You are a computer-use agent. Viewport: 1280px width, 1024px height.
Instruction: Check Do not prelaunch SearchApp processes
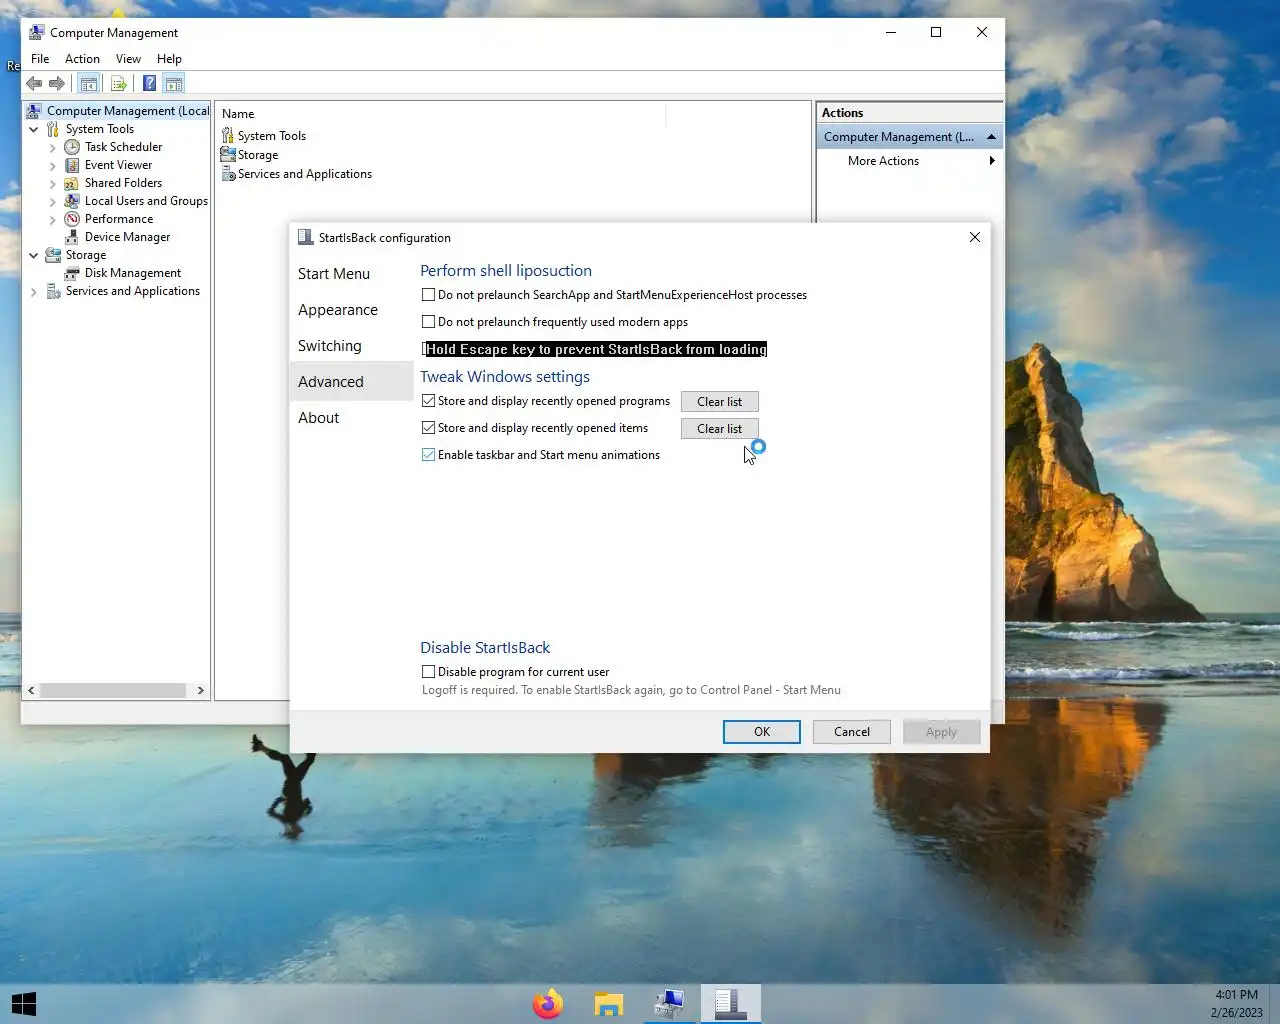429,295
